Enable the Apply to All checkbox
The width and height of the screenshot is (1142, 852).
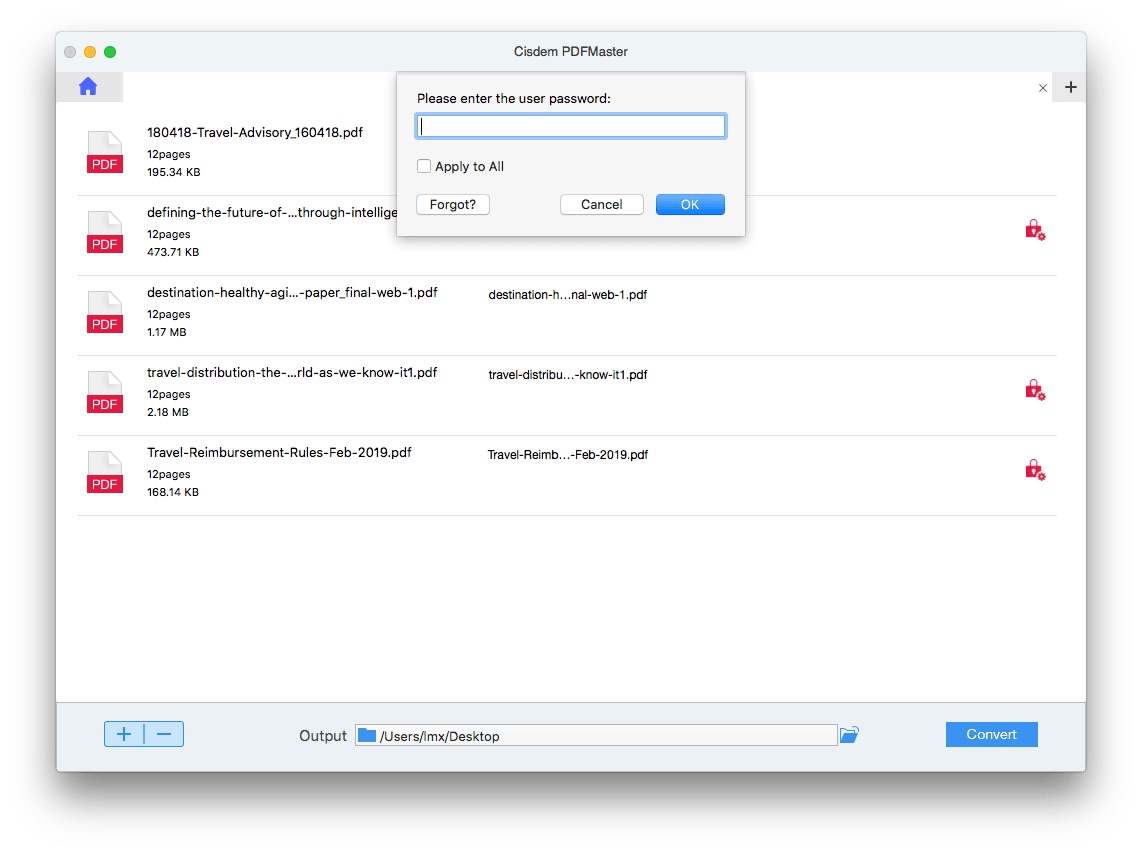pyautogui.click(x=424, y=167)
